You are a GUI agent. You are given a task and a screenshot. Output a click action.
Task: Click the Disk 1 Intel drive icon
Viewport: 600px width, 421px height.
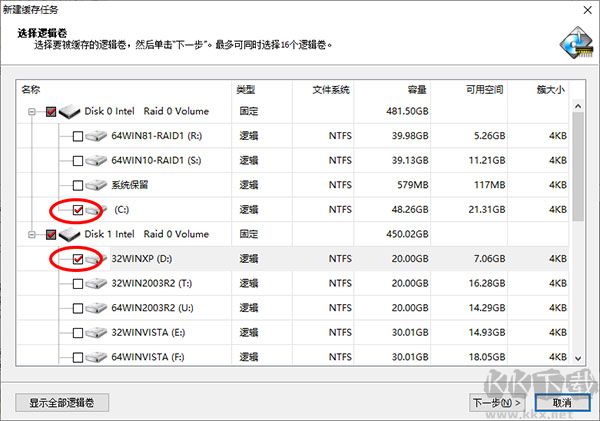pyautogui.click(x=70, y=234)
